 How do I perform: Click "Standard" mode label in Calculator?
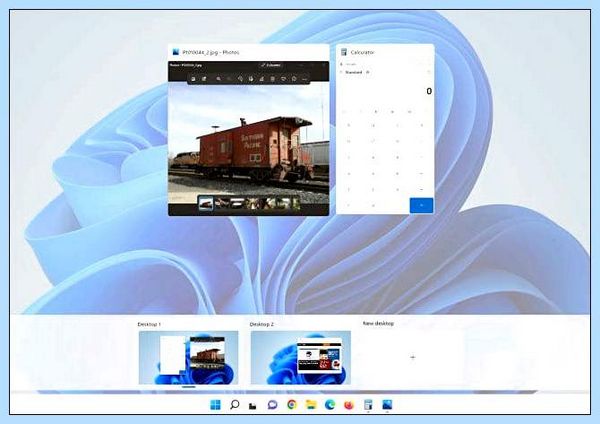[354, 72]
